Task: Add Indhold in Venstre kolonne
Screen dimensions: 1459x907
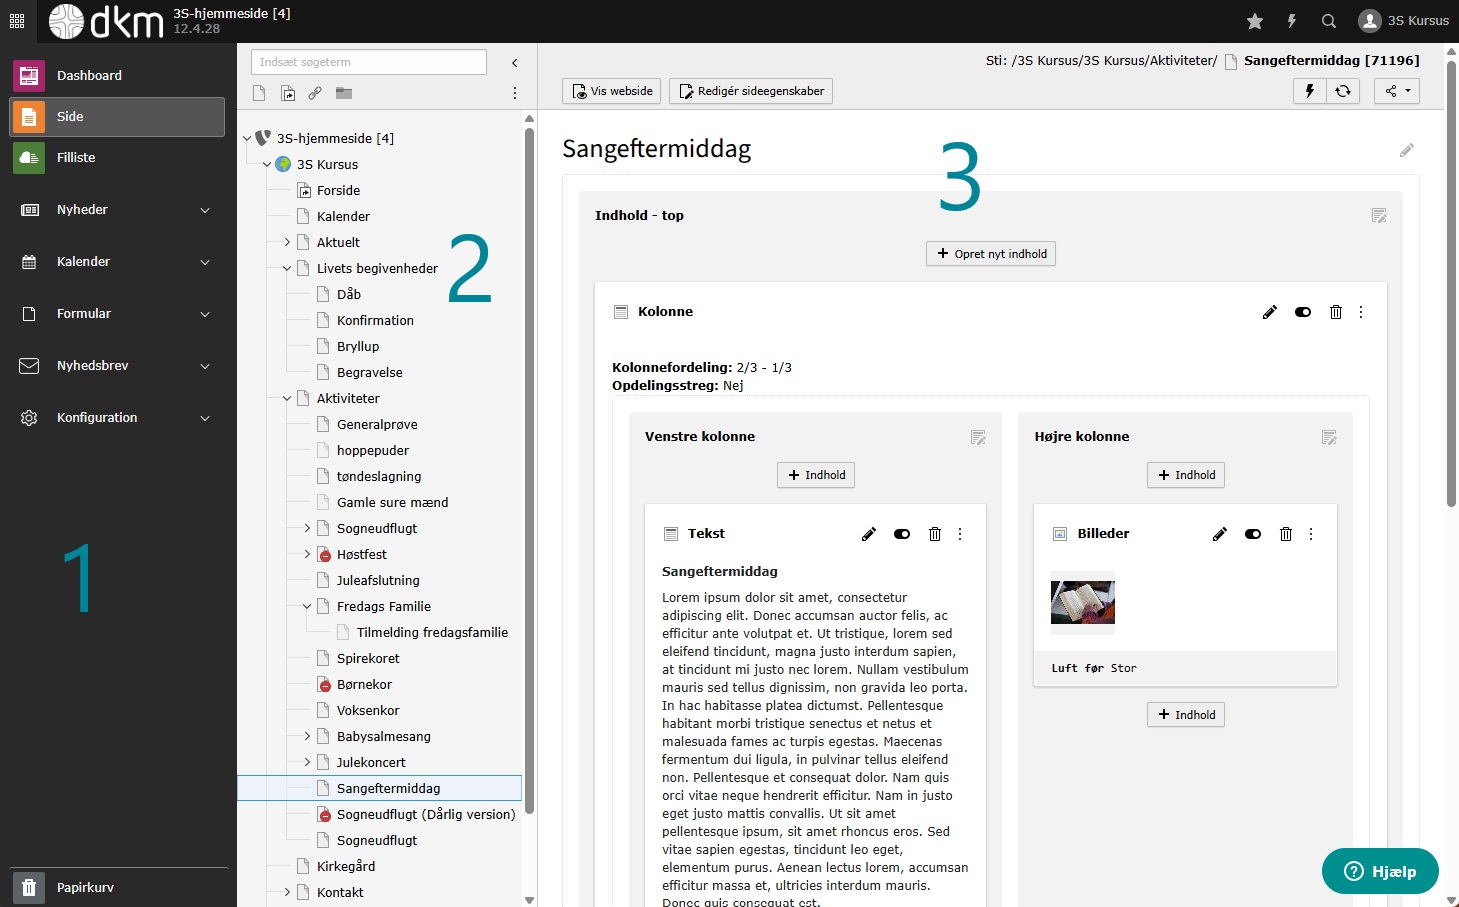Action: pyautogui.click(x=816, y=475)
